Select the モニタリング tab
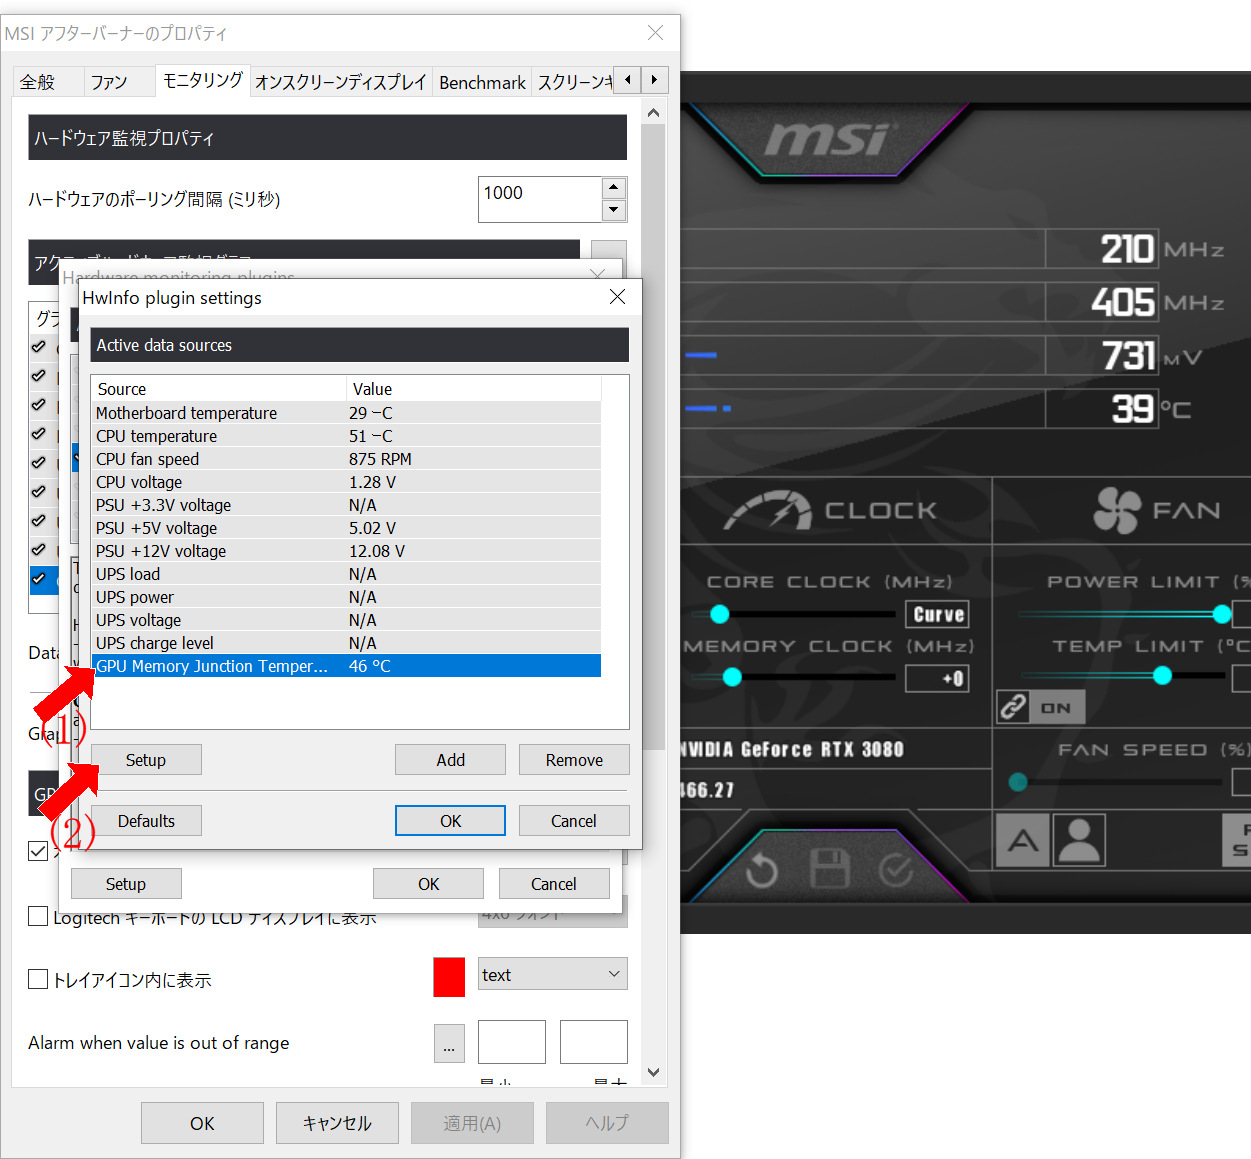This screenshot has width=1251, height=1159. click(x=202, y=80)
